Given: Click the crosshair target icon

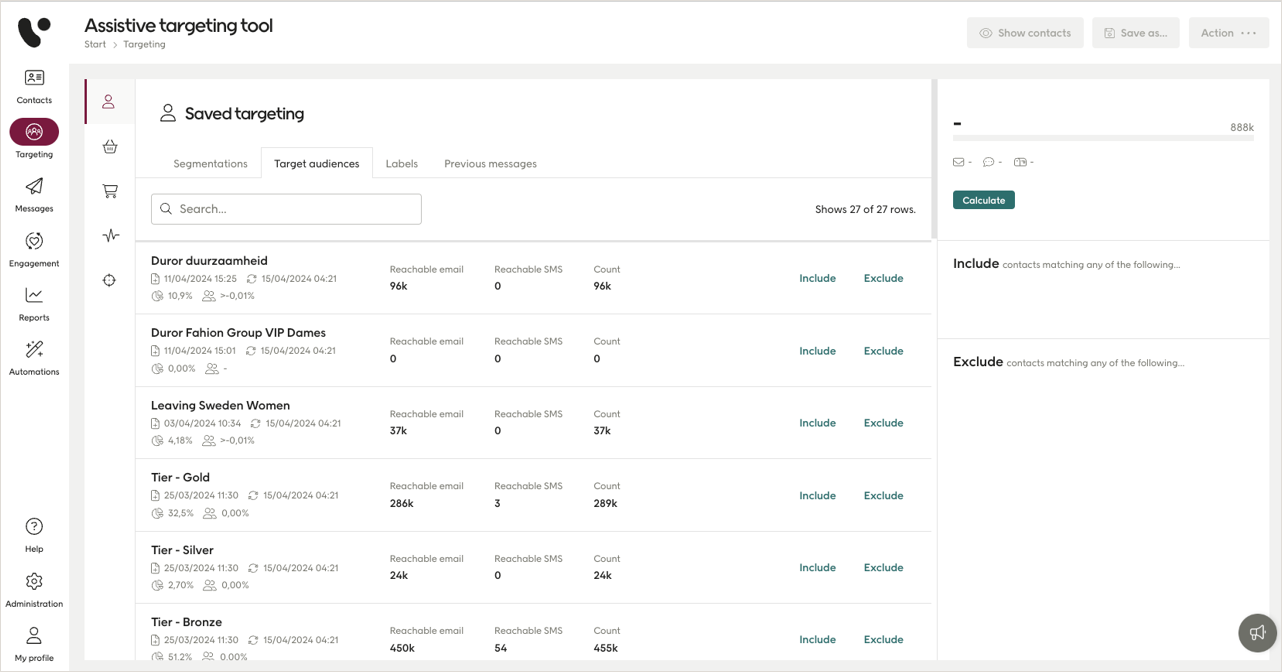Looking at the screenshot, I should [x=110, y=280].
